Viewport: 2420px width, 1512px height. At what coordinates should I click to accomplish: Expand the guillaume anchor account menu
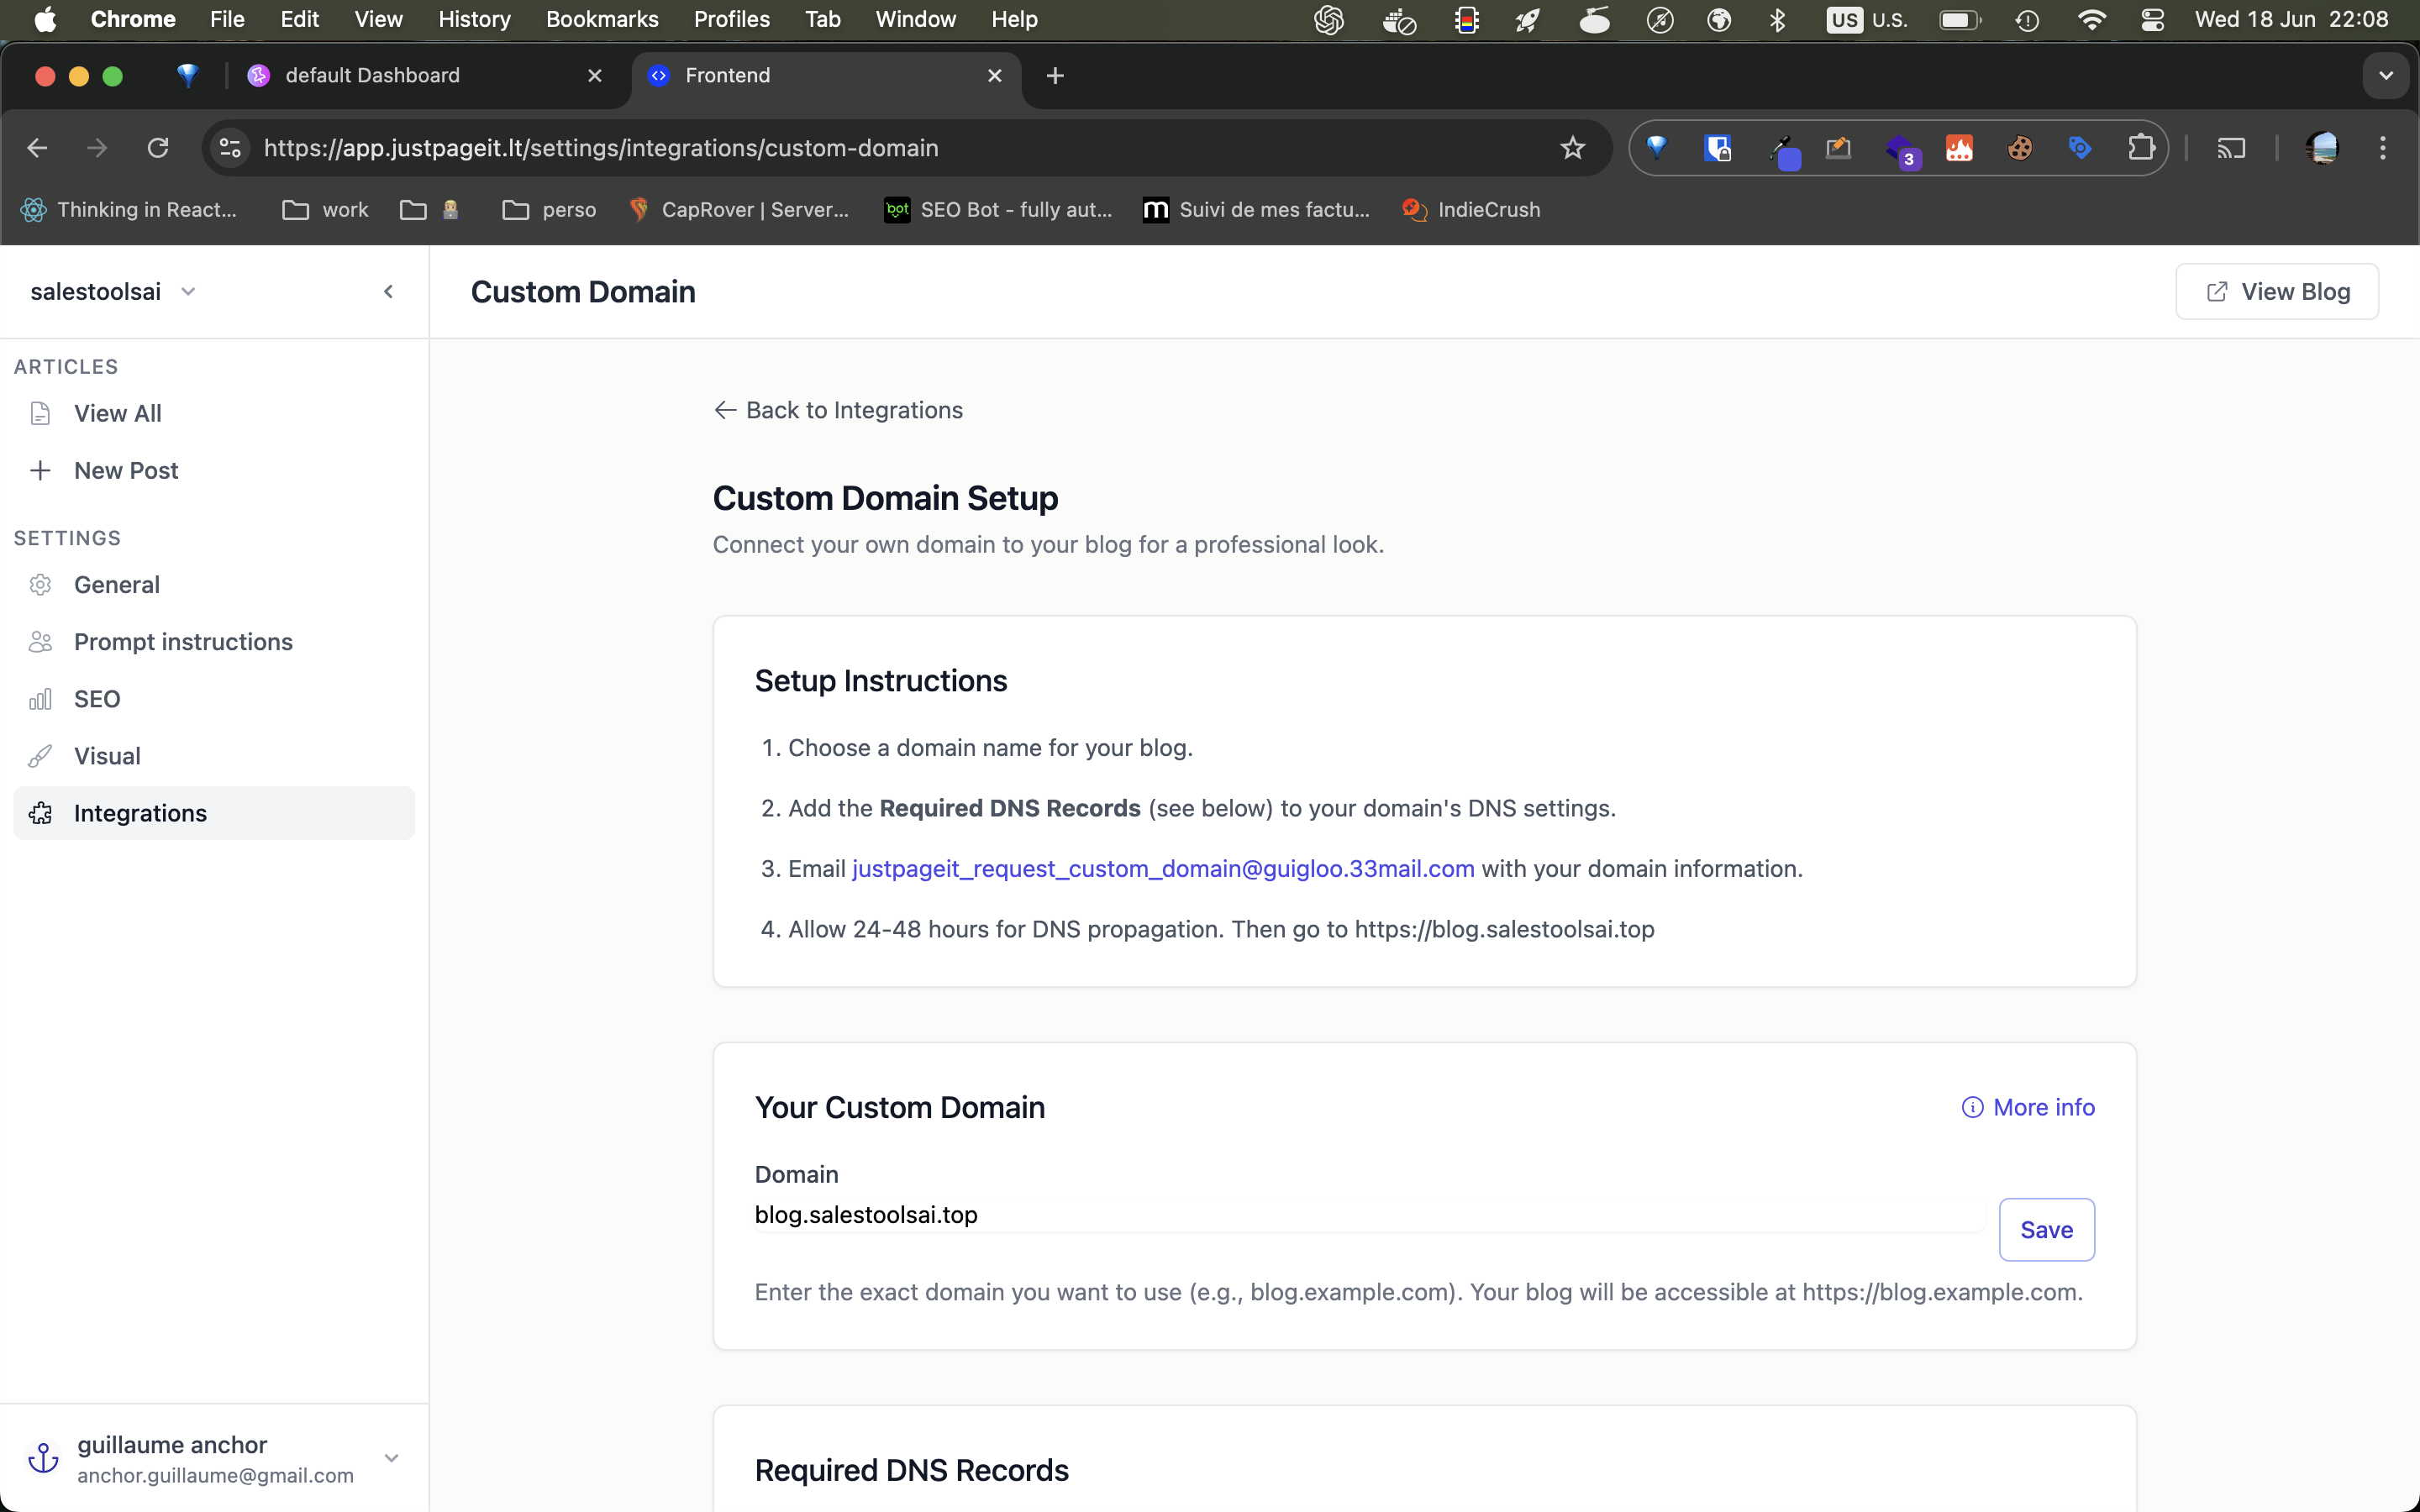(392, 1458)
